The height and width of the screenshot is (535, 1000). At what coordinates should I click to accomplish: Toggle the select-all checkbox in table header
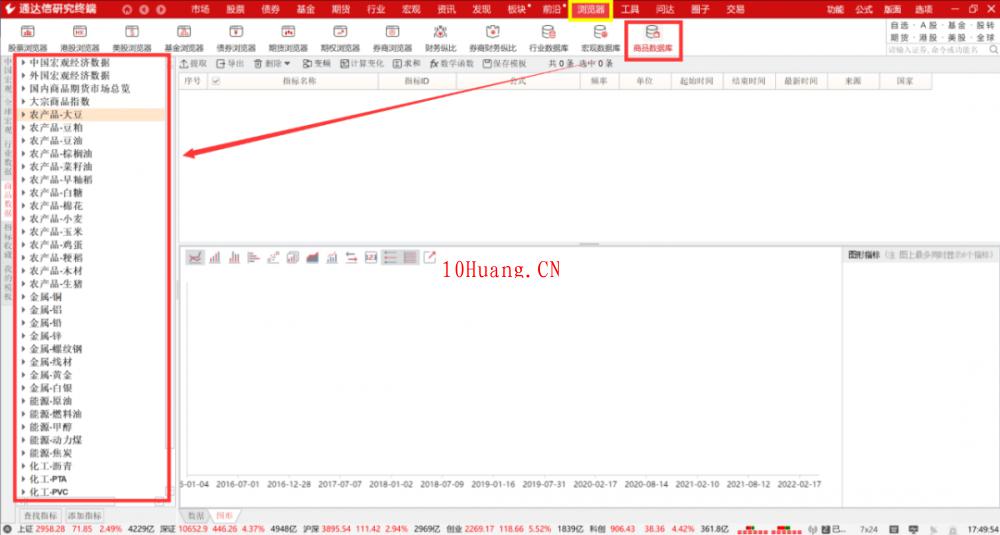pyautogui.click(x=216, y=81)
